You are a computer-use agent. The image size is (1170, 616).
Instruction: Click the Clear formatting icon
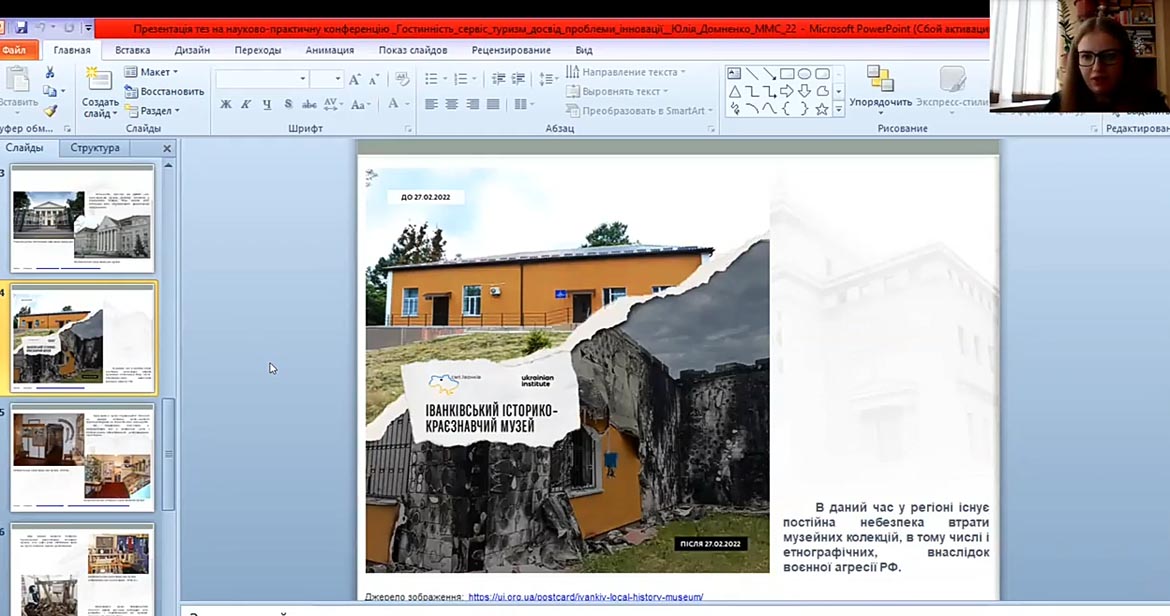point(401,79)
